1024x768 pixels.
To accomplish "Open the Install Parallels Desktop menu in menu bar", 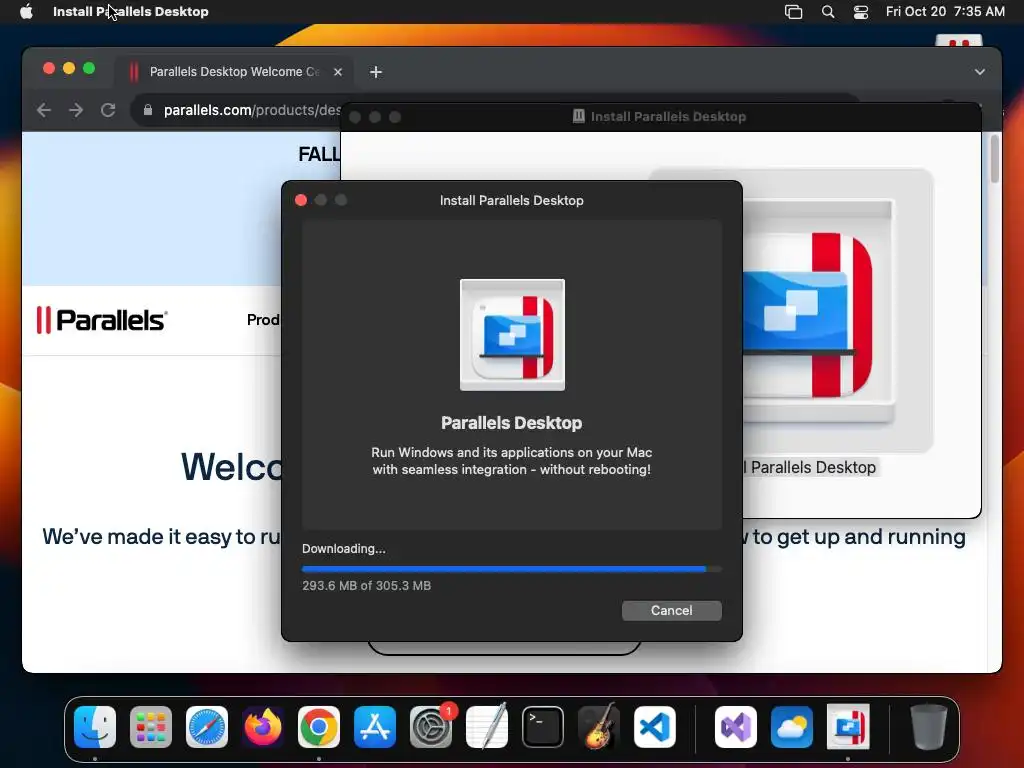I will (131, 11).
